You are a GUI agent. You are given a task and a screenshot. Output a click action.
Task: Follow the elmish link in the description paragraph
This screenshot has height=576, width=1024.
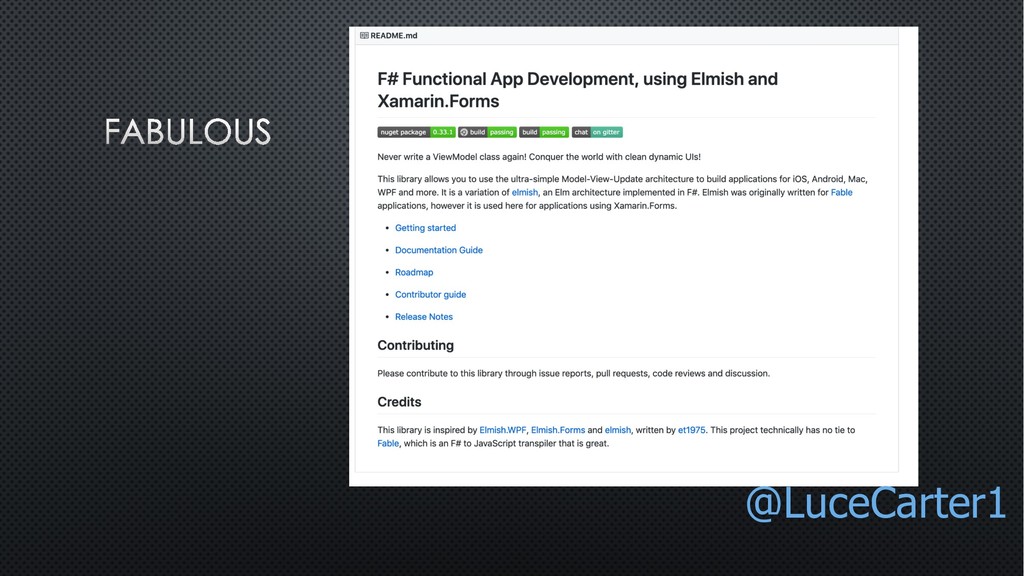click(524, 193)
